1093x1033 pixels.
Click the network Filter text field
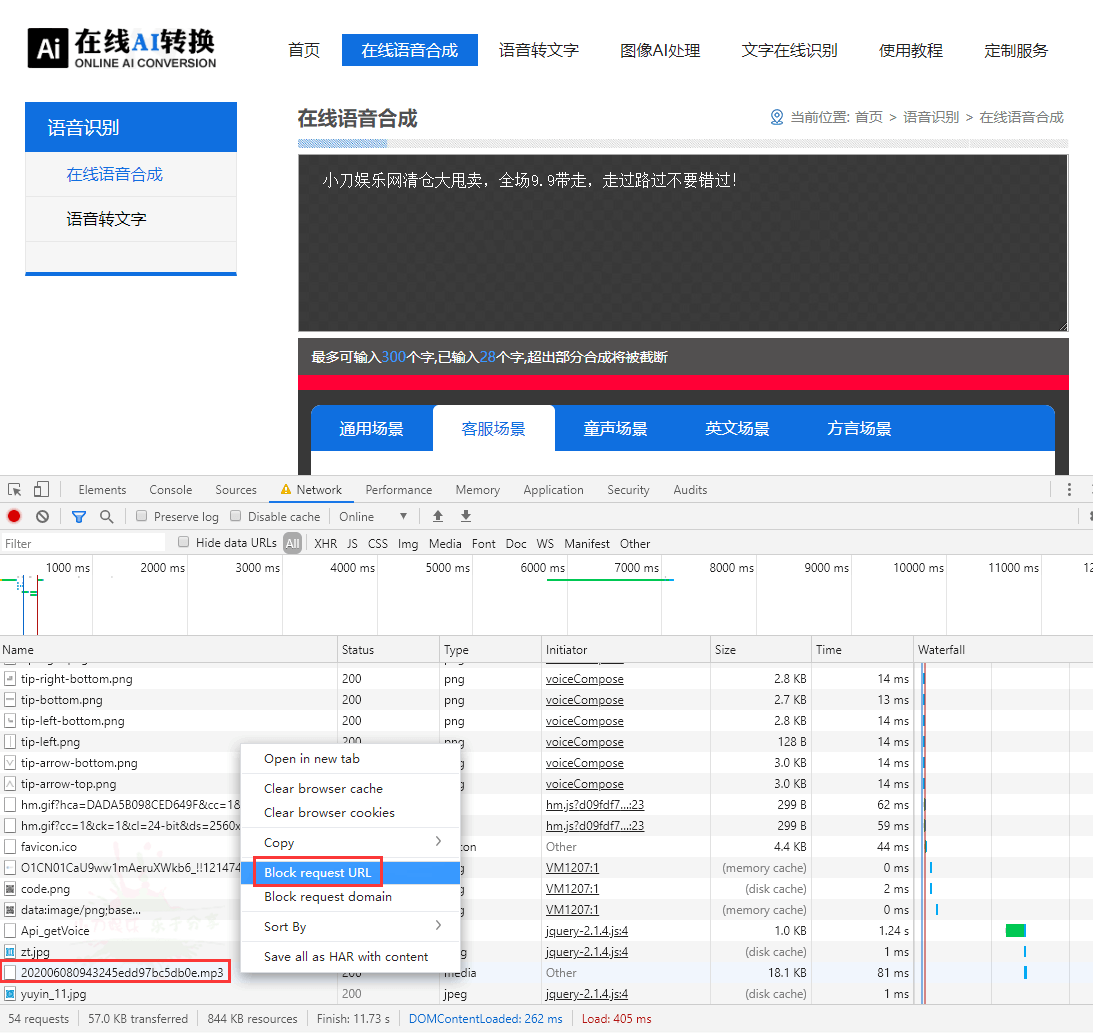click(x=83, y=543)
